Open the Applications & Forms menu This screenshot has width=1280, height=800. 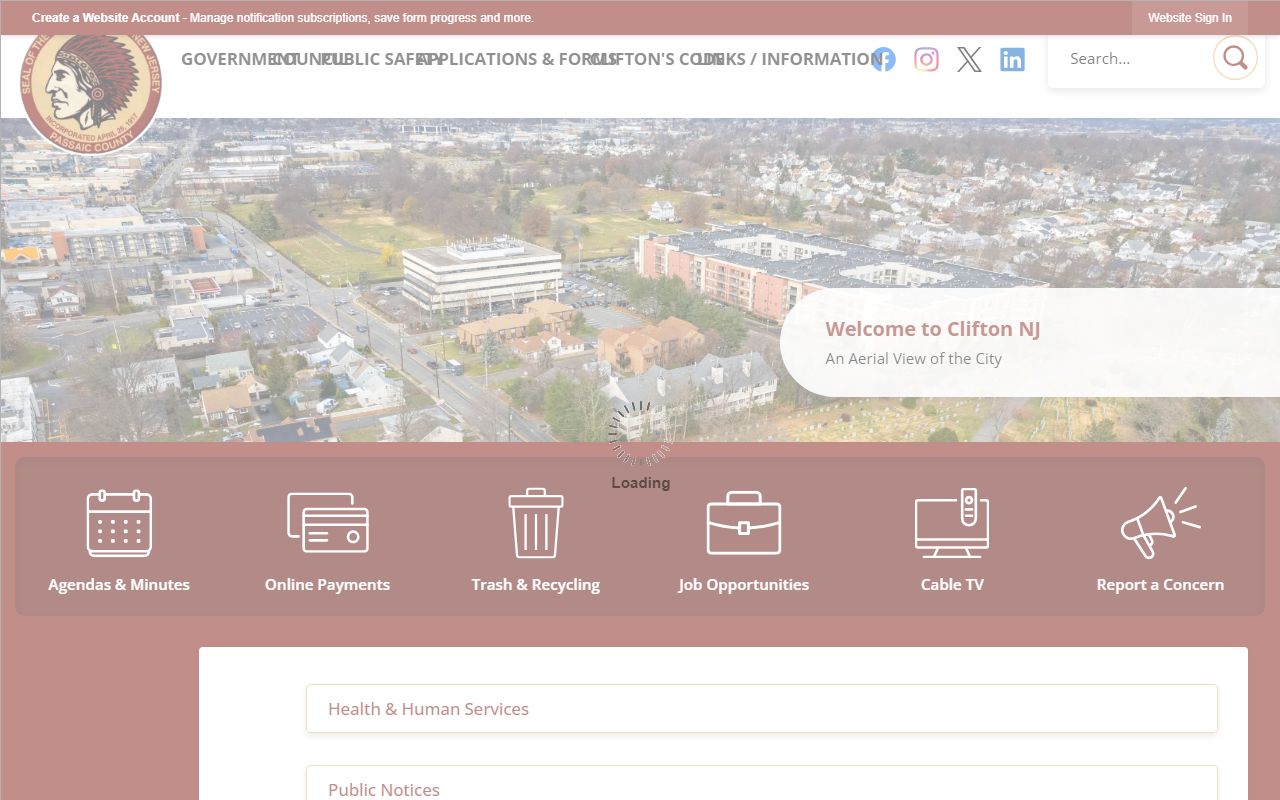point(518,59)
